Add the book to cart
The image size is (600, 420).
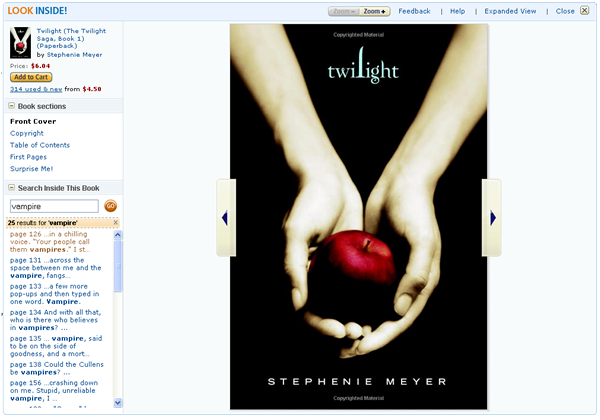tap(31, 77)
